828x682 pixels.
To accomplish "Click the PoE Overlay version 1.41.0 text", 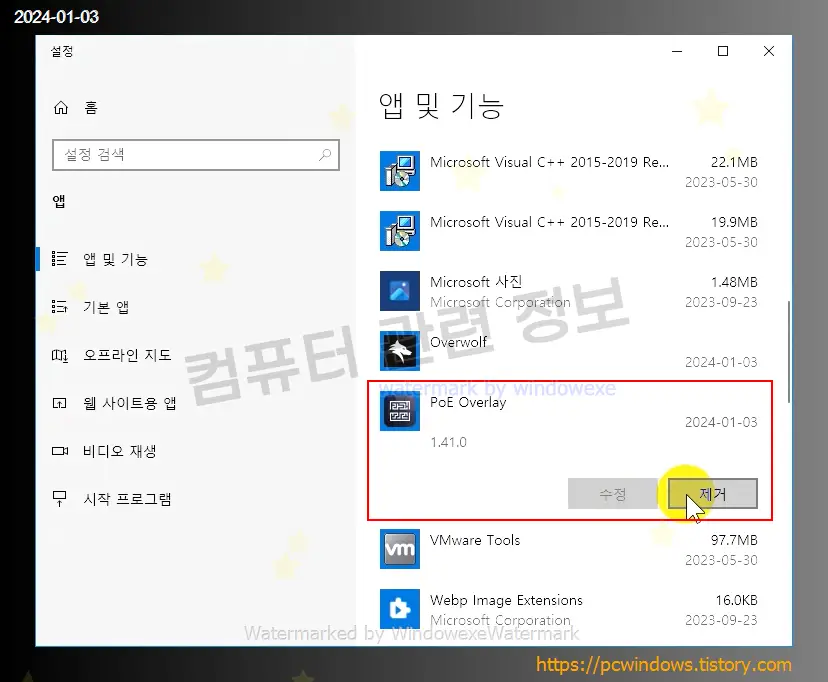I will (448, 442).
